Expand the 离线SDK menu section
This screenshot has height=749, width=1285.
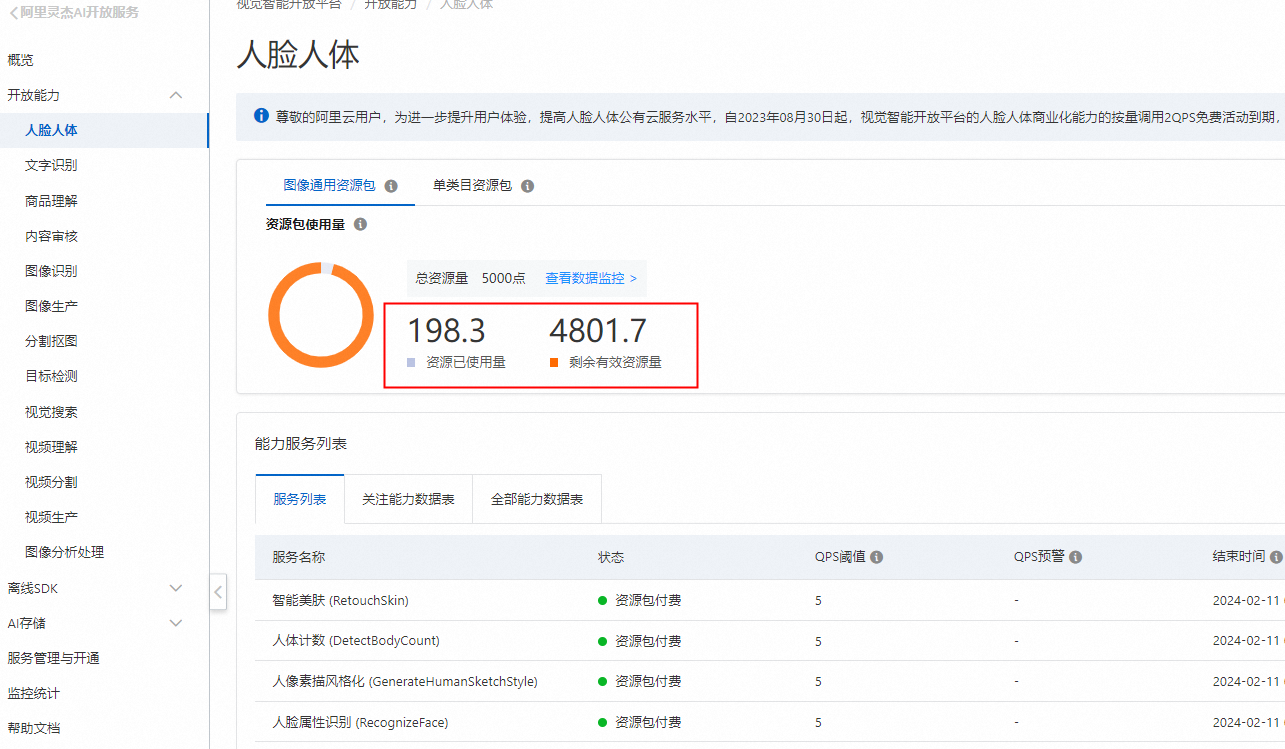click(176, 588)
